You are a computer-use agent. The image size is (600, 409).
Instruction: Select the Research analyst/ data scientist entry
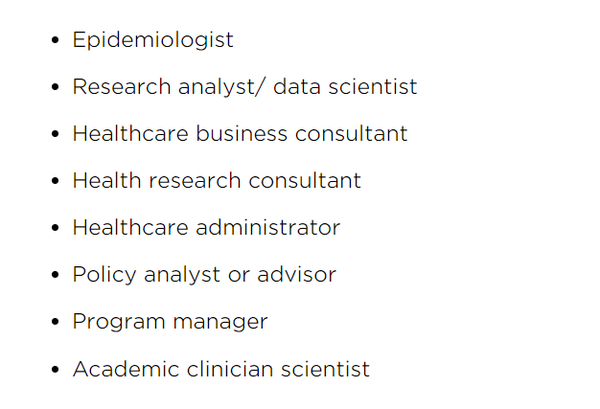click(245, 87)
